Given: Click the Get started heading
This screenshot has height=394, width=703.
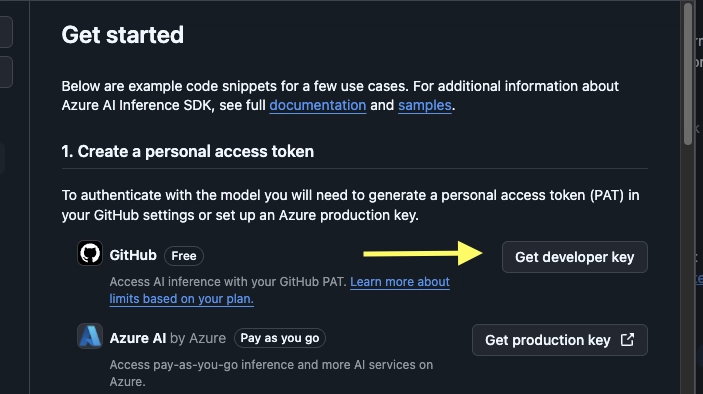Looking at the screenshot, I should point(123,35).
